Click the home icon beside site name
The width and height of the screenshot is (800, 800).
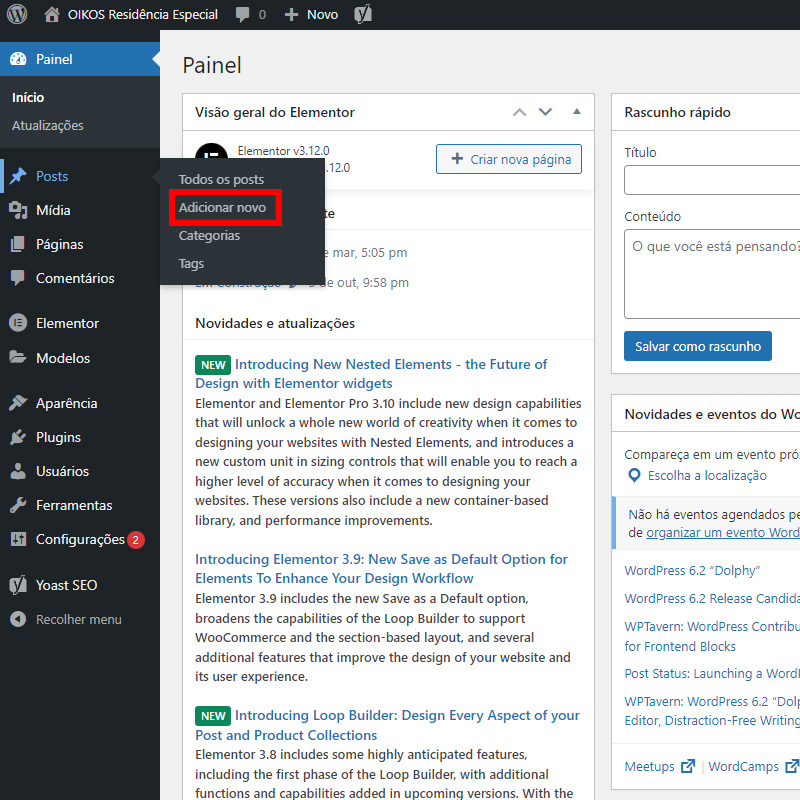(x=52, y=15)
